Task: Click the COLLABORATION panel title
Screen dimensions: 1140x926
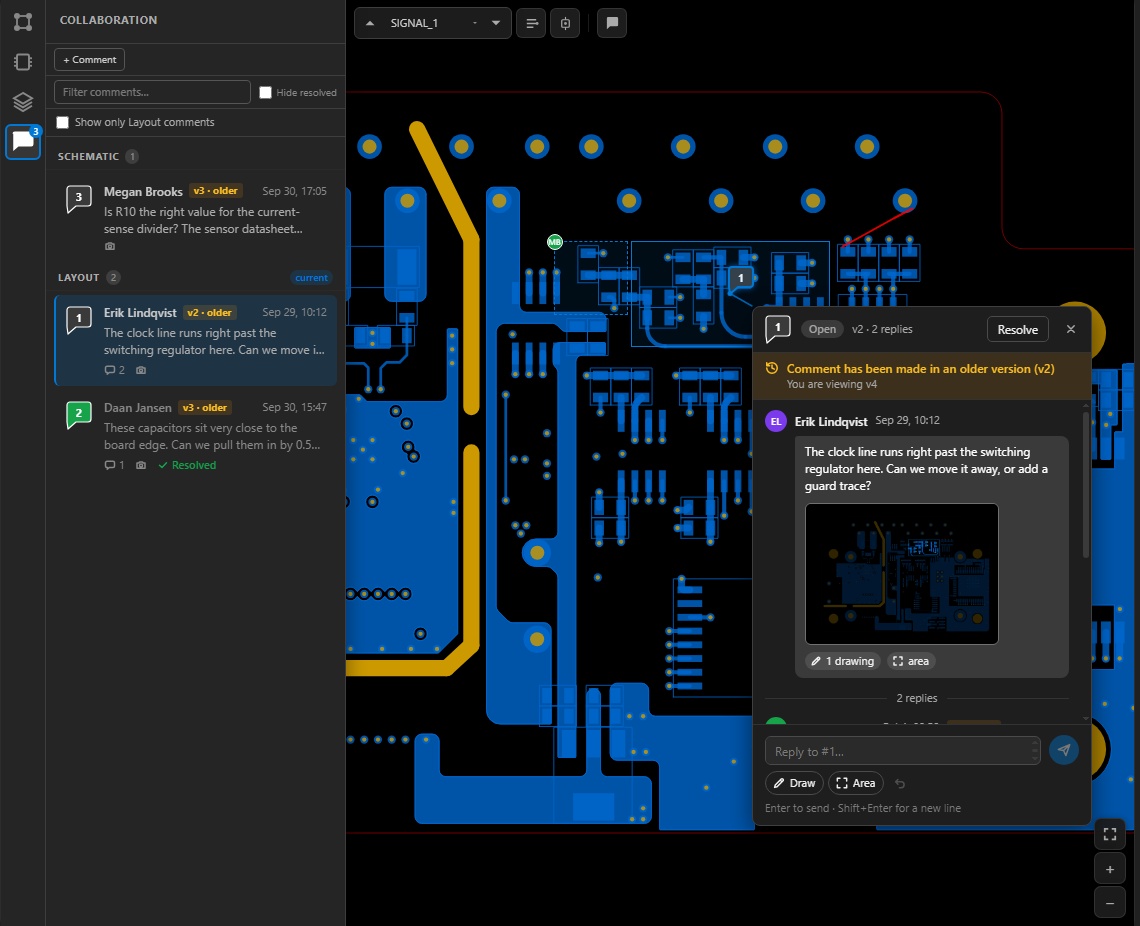Action: (x=108, y=20)
